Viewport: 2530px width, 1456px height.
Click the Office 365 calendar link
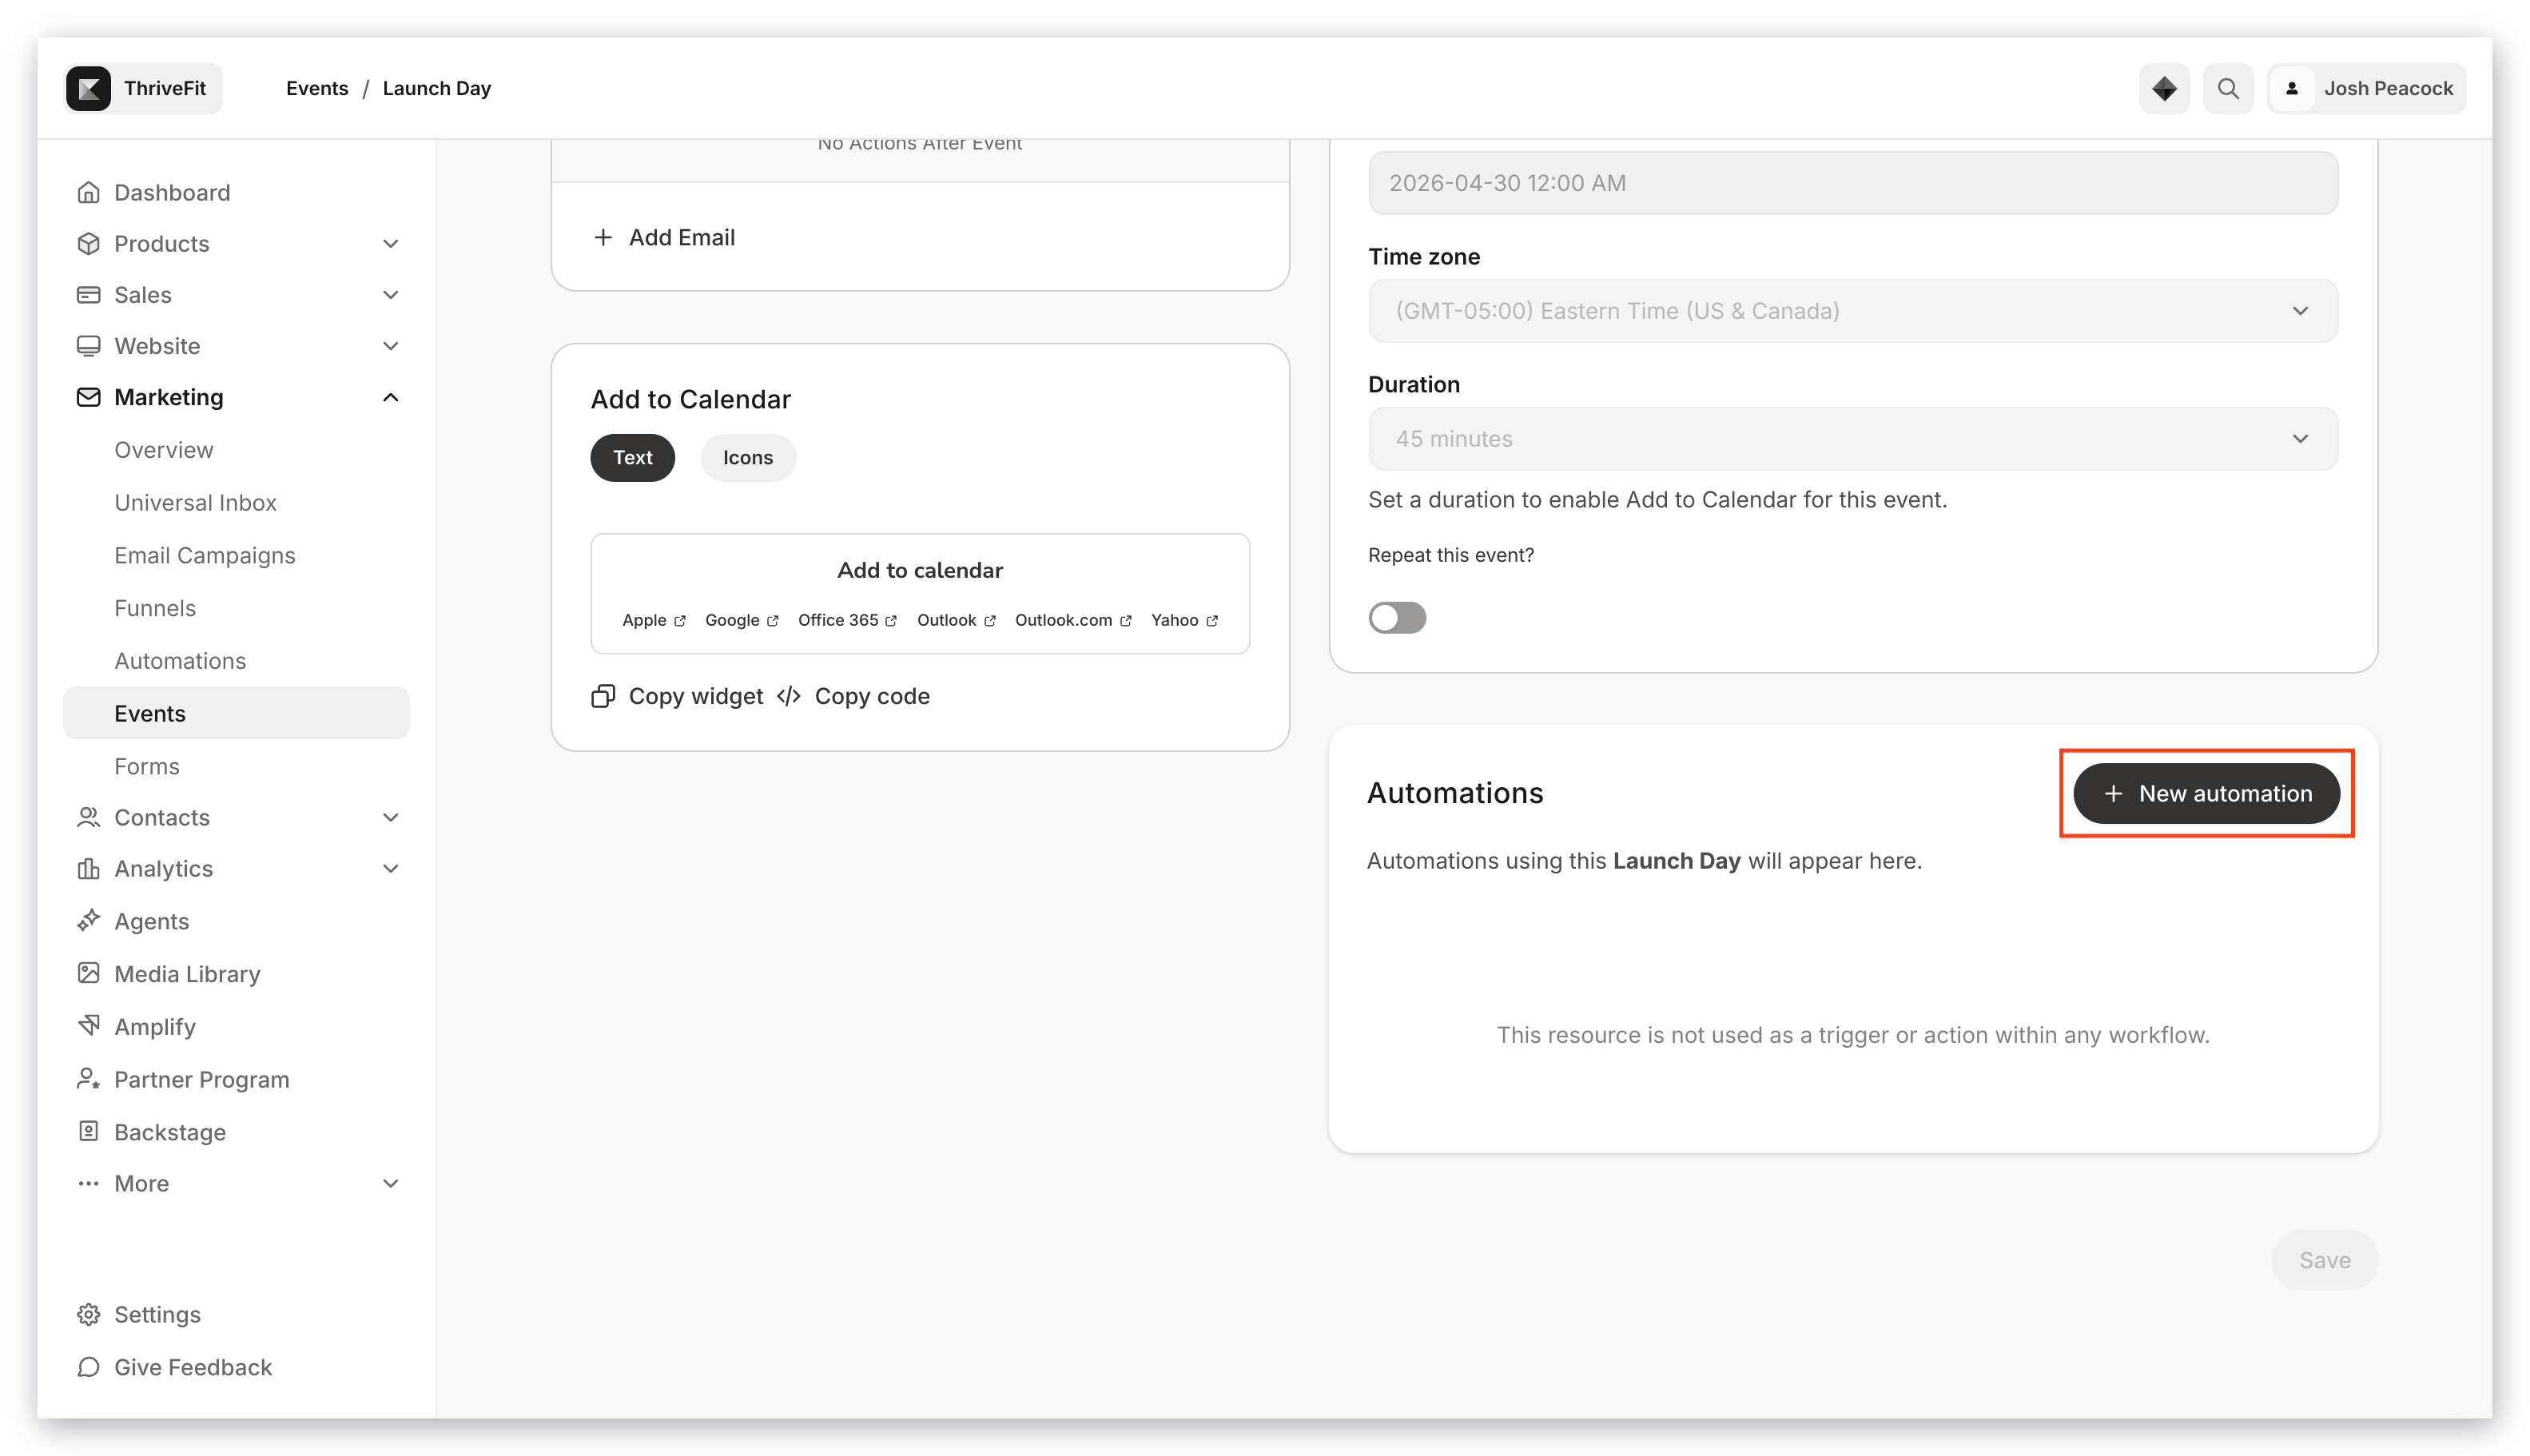847,620
